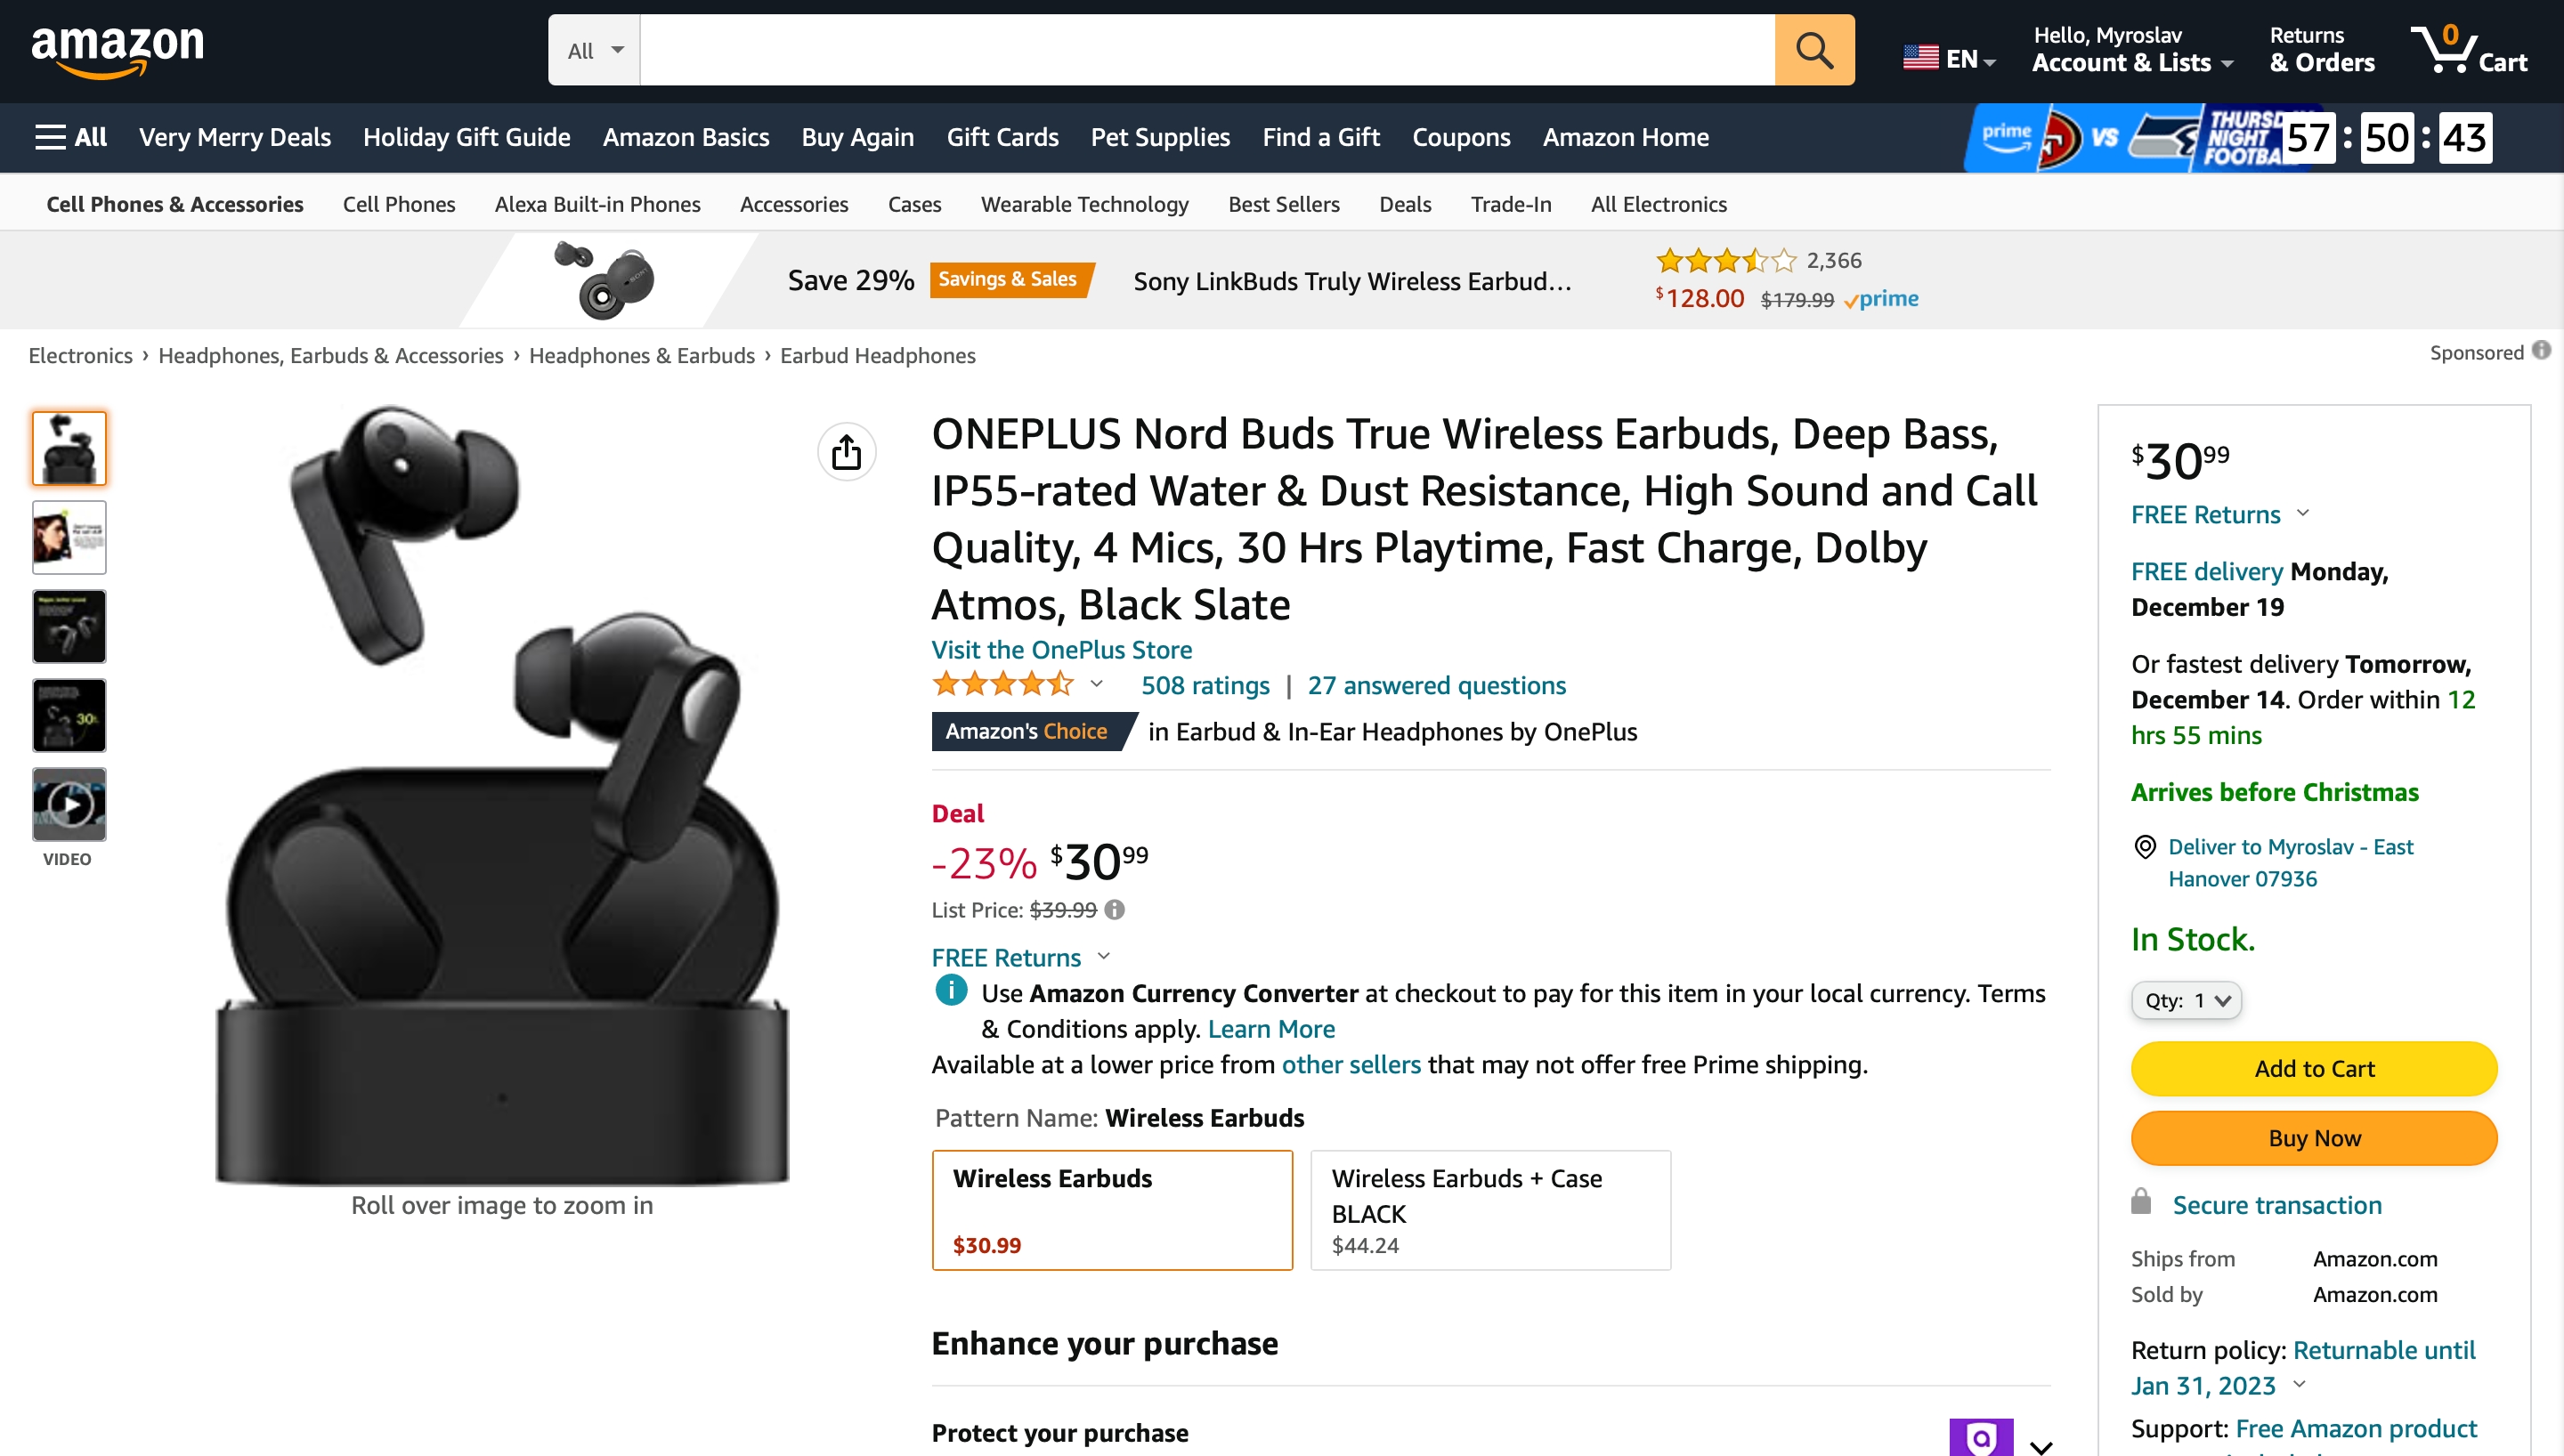Select Wireless Earbuds + Case BLACK option
The height and width of the screenshot is (1456, 2564).
tap(1489, 1209)
